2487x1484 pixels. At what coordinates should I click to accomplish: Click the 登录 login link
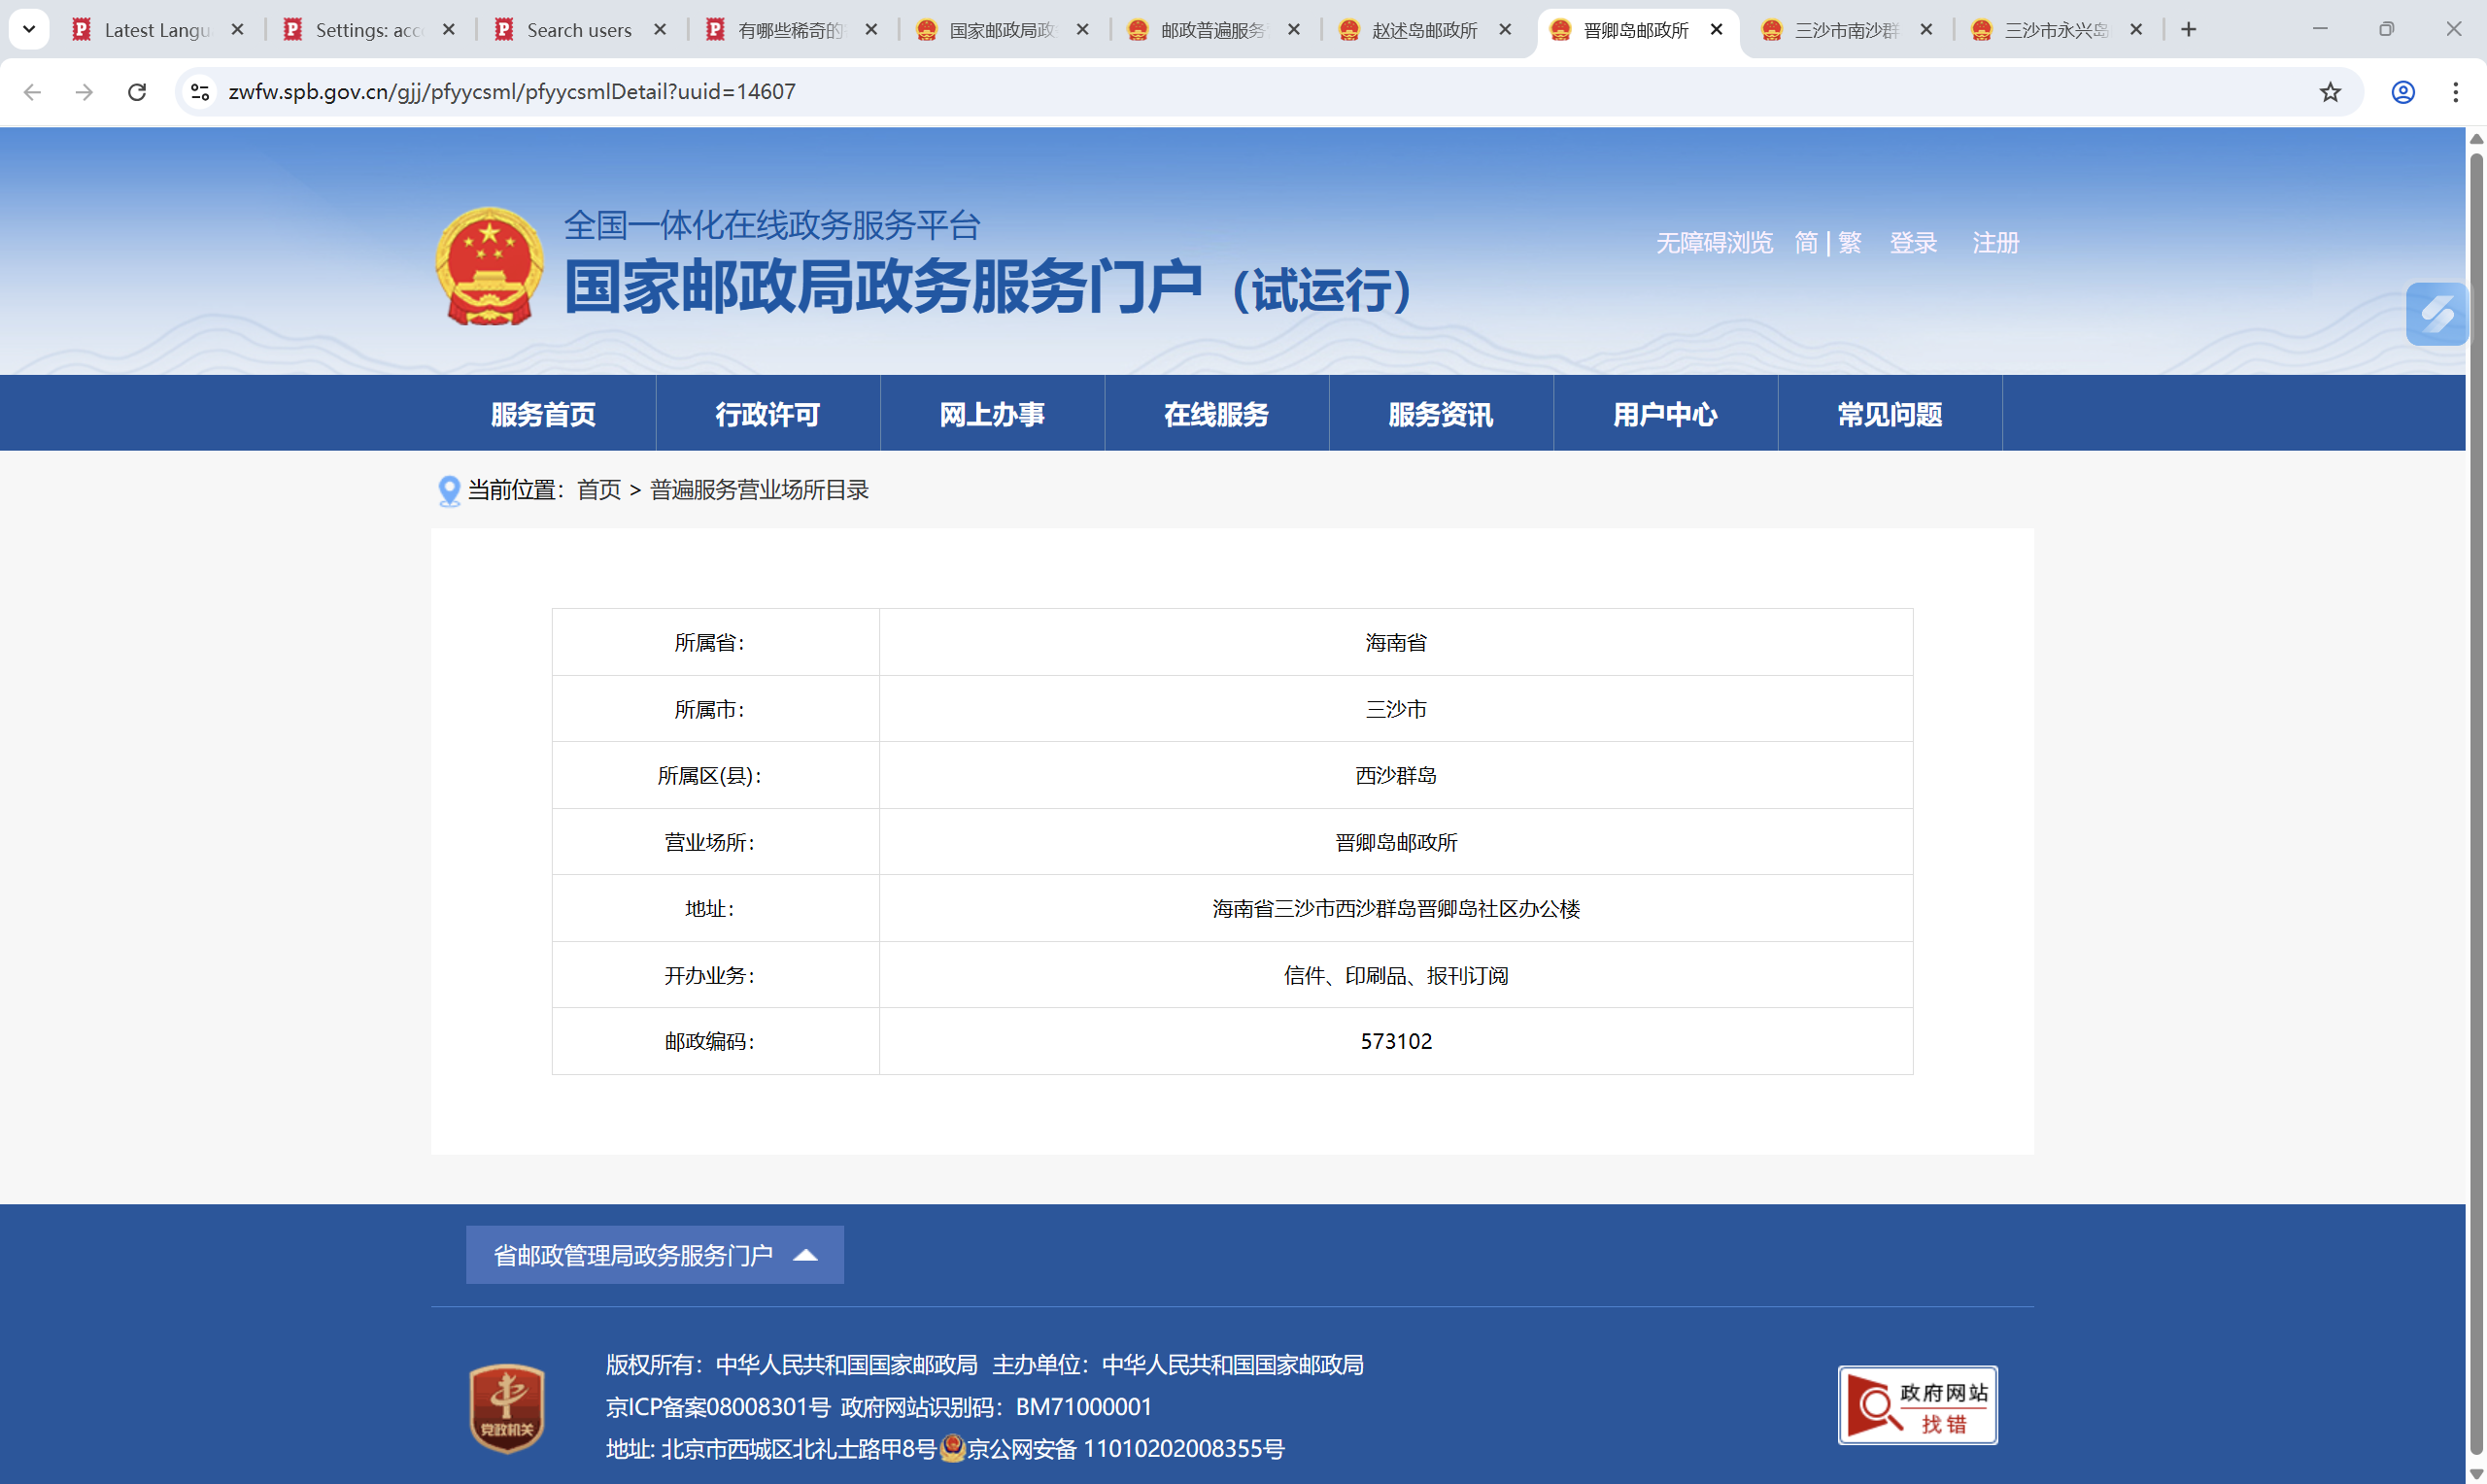[x=1912, y=243]
